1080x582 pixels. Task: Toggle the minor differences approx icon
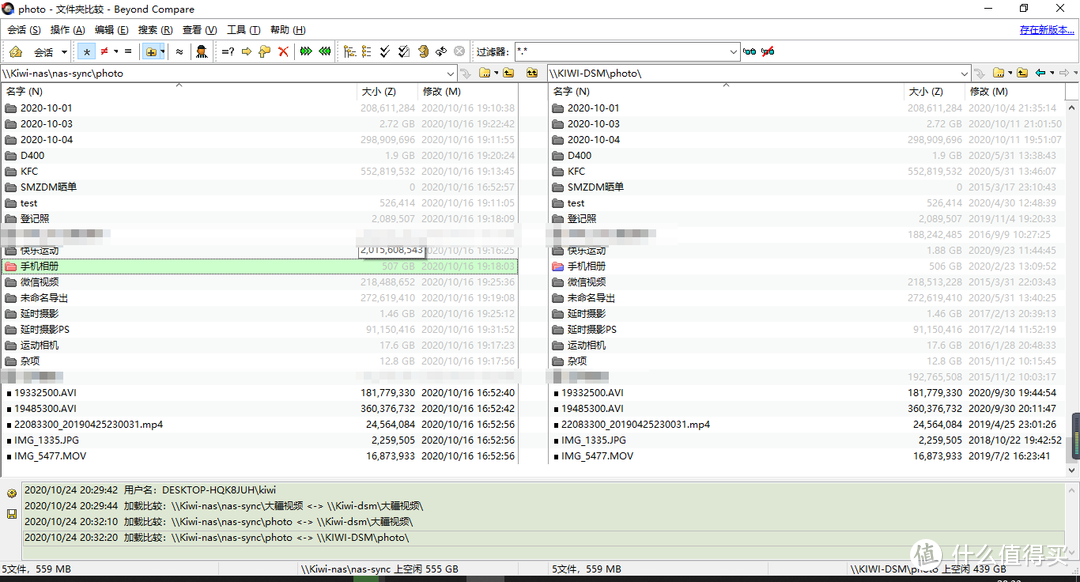pyautogui.click(x=180, y=52)
